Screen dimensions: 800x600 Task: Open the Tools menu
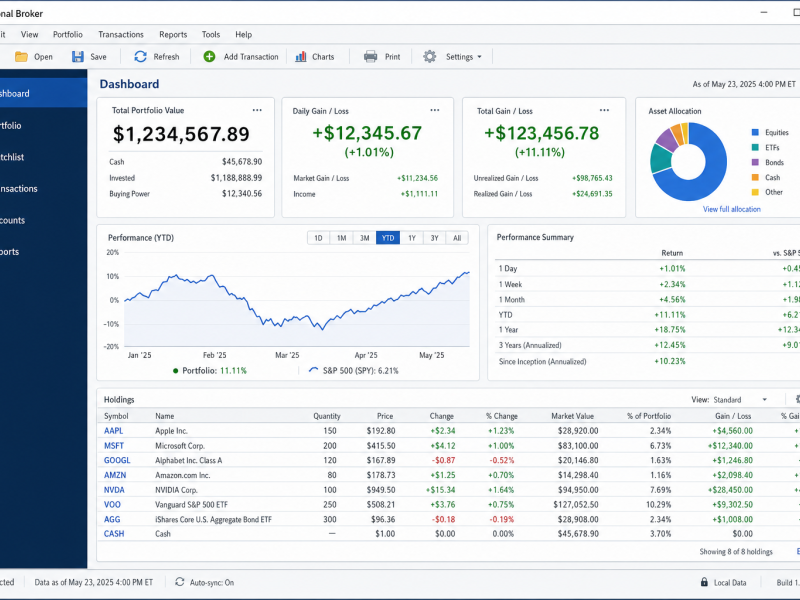pos(211,35)
